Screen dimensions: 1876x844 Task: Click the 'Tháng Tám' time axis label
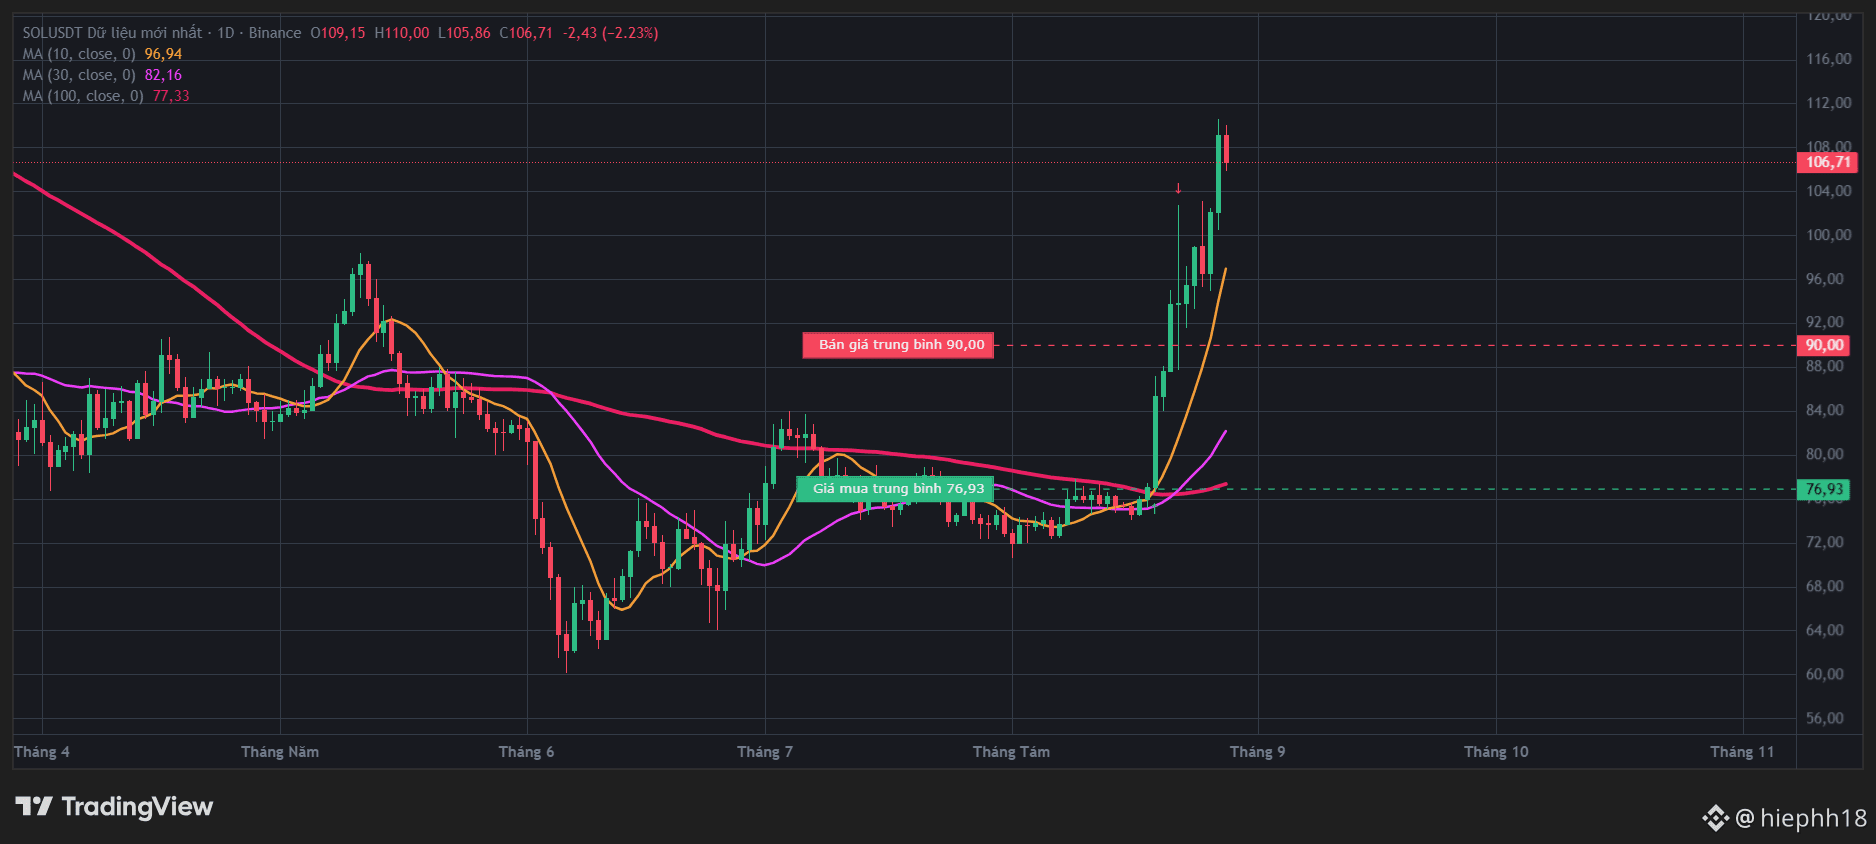coord(1011,752)
